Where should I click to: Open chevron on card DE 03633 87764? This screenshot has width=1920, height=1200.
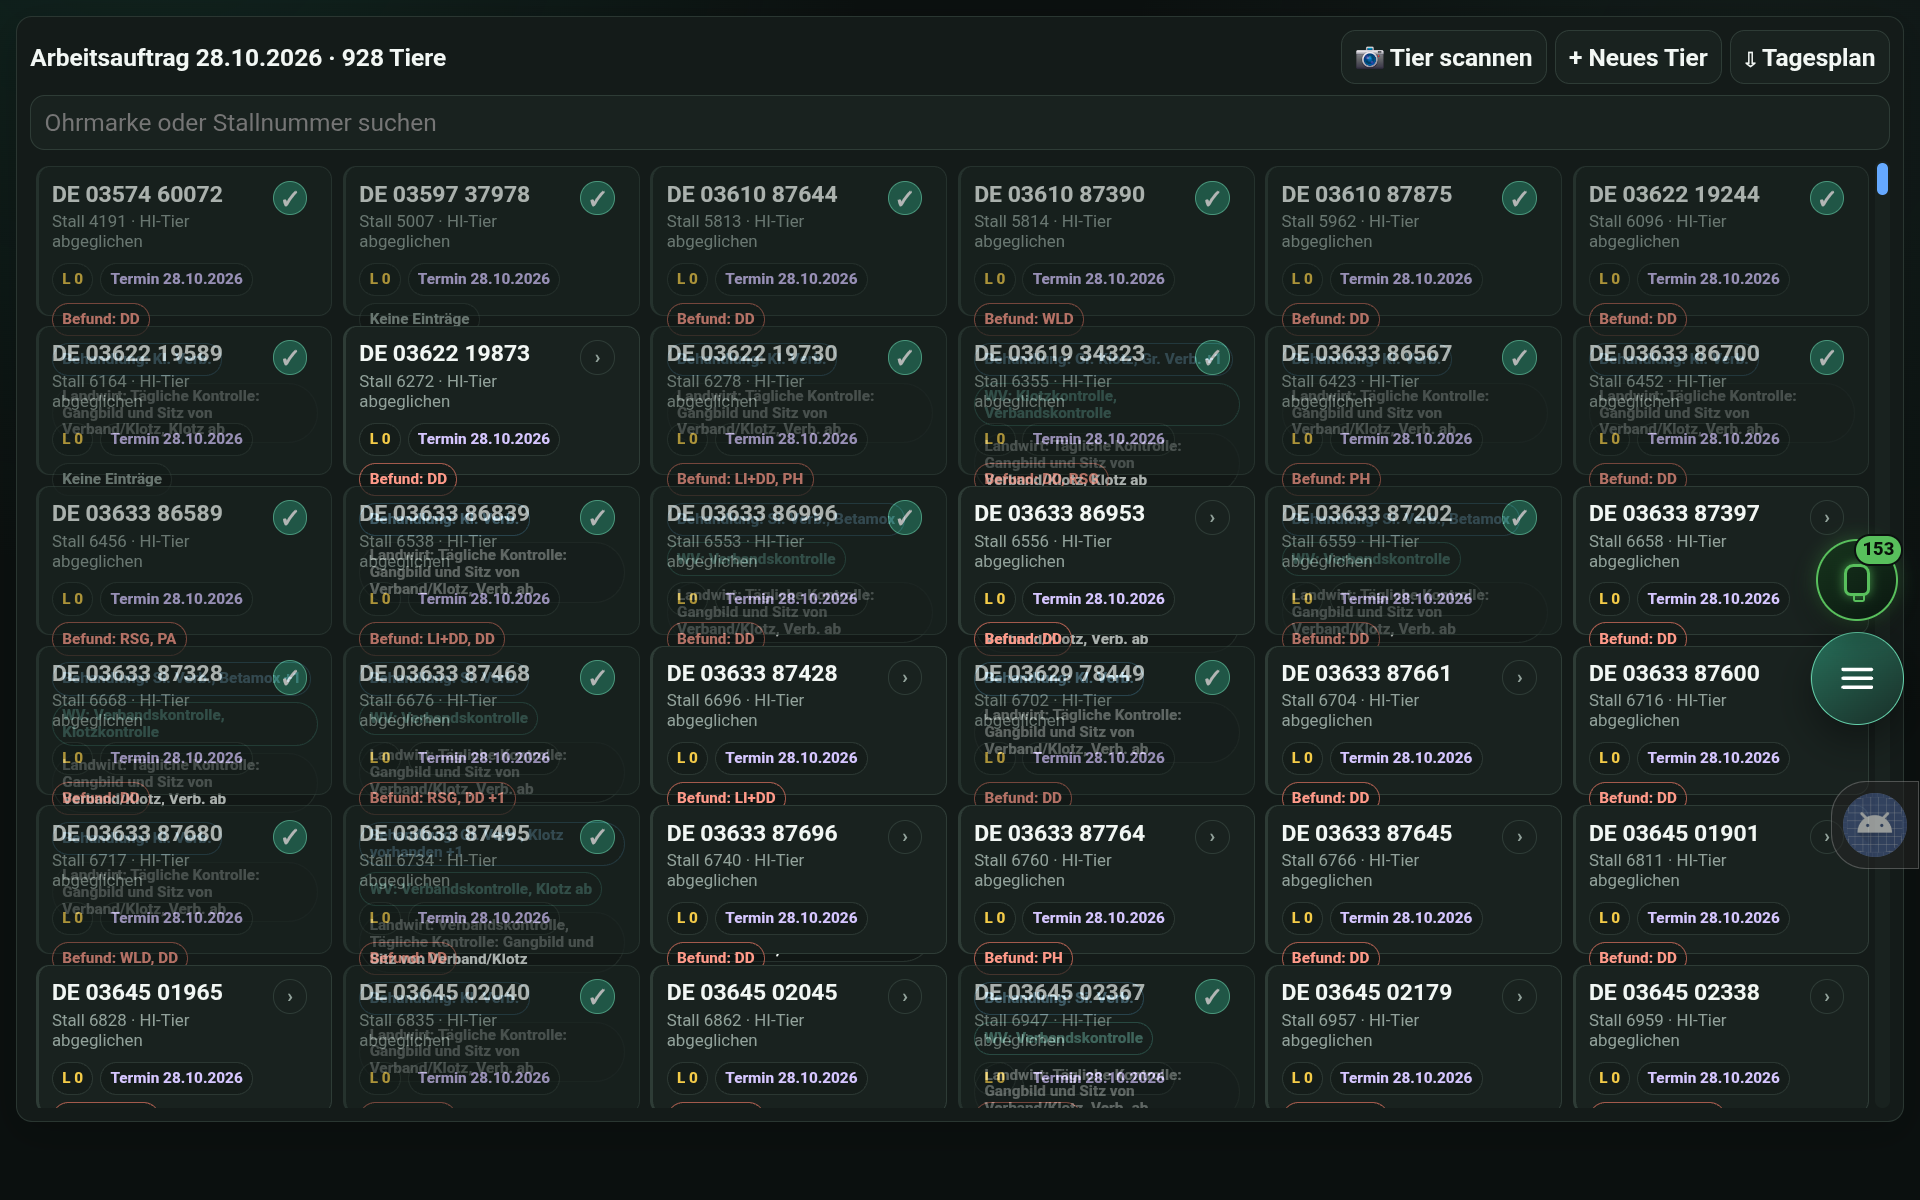point(1212,837)
